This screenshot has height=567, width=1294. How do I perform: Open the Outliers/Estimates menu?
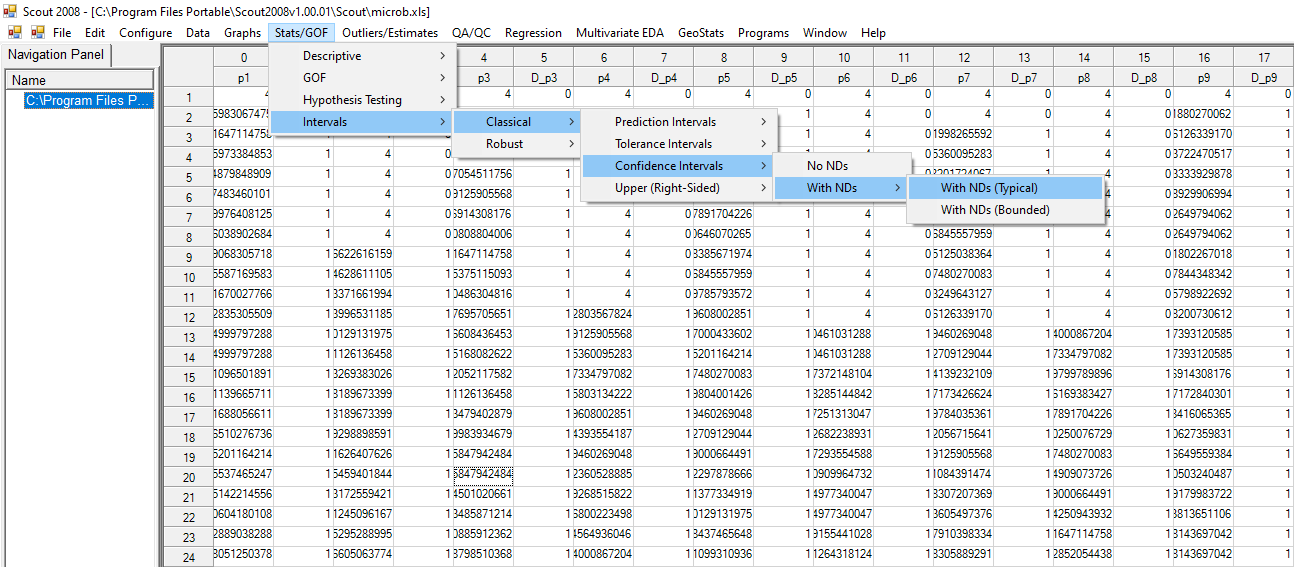[x=390, y=33]
